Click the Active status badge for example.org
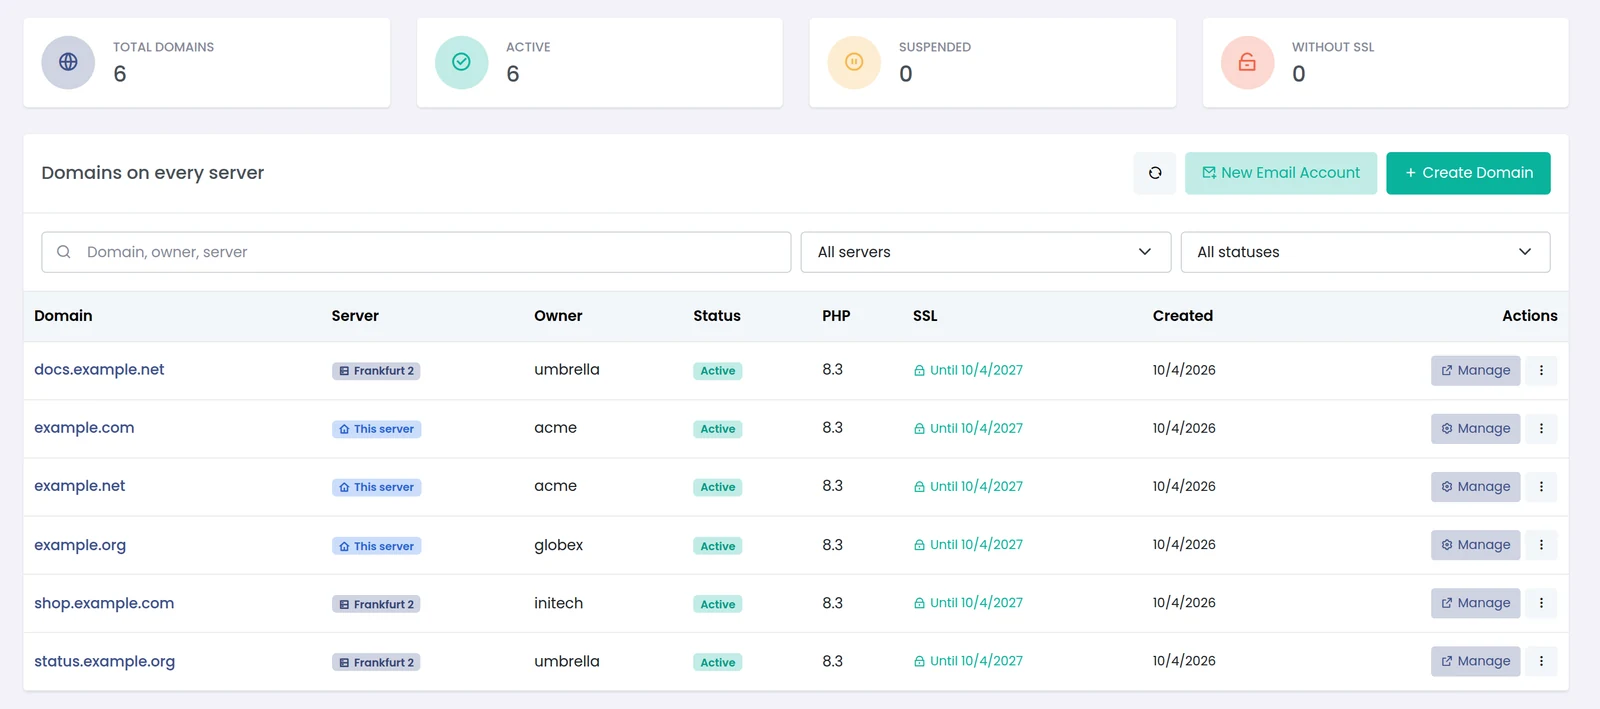Image resolution: width=1600 pixels, height=709 pixels. coord(718,546)
